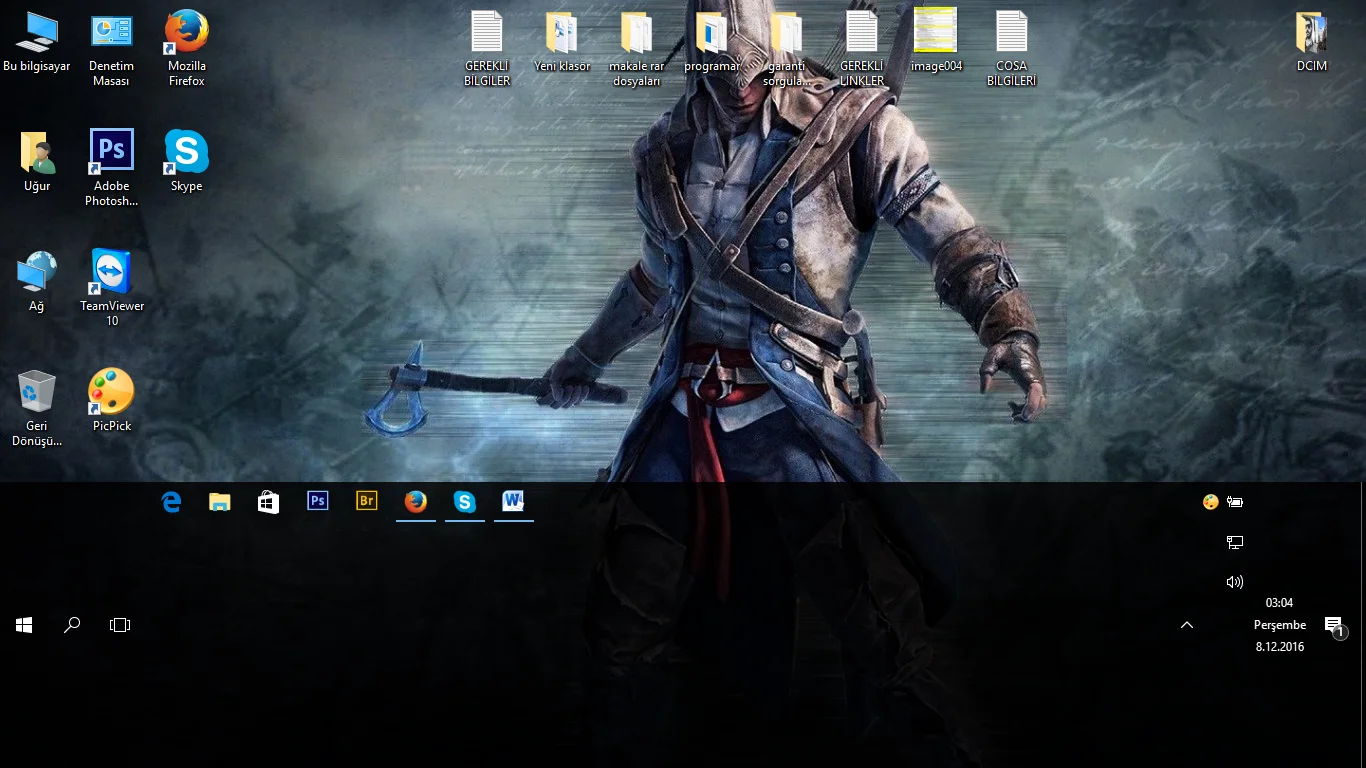1366x768 pixels.
Task: Open the network status tray icon
Action: (x=1235, y=542)
